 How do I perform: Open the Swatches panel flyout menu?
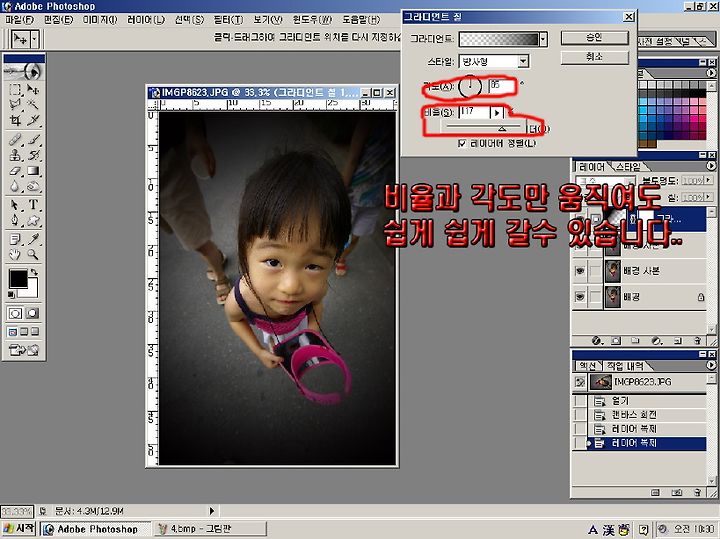pos(711,73)
